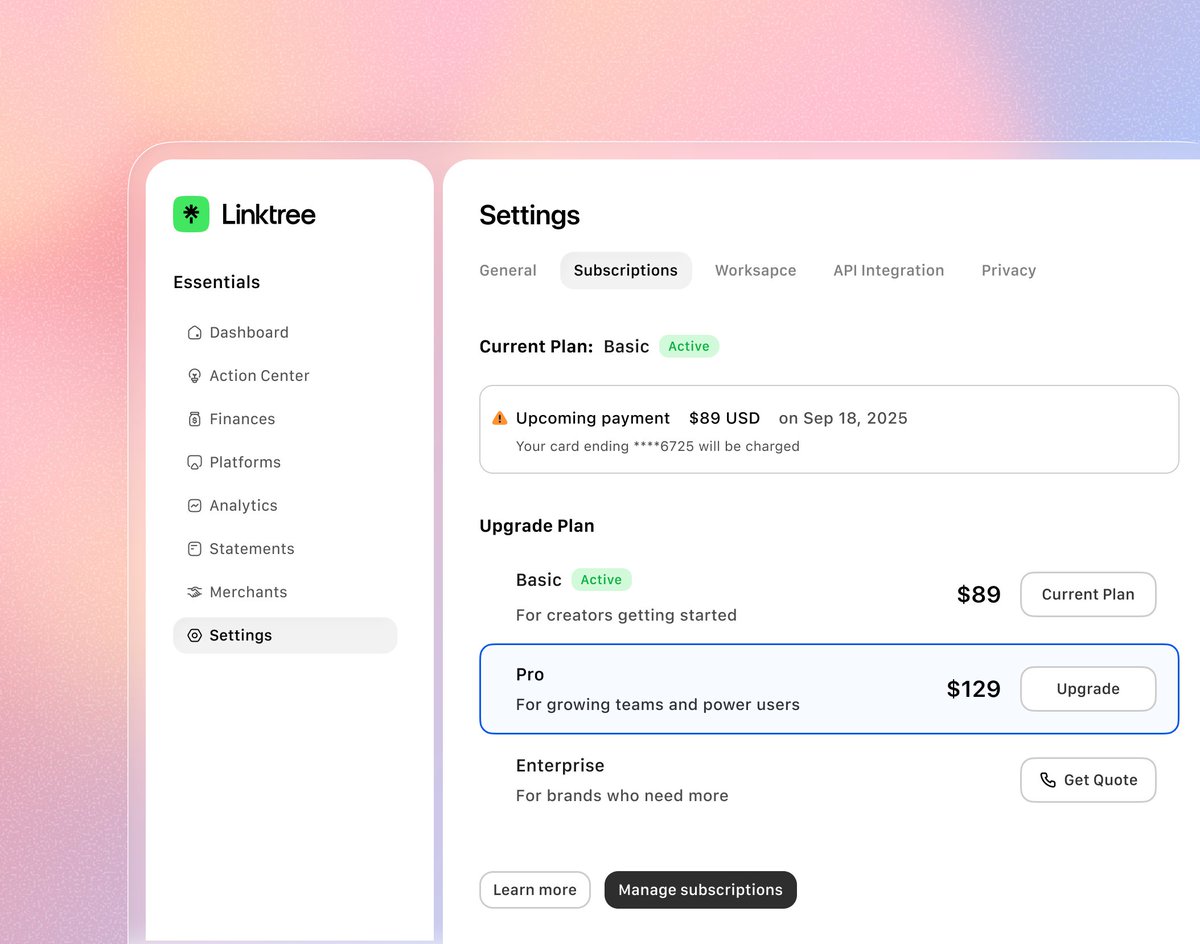Switch to the General tab

click(x=508, y=271)
